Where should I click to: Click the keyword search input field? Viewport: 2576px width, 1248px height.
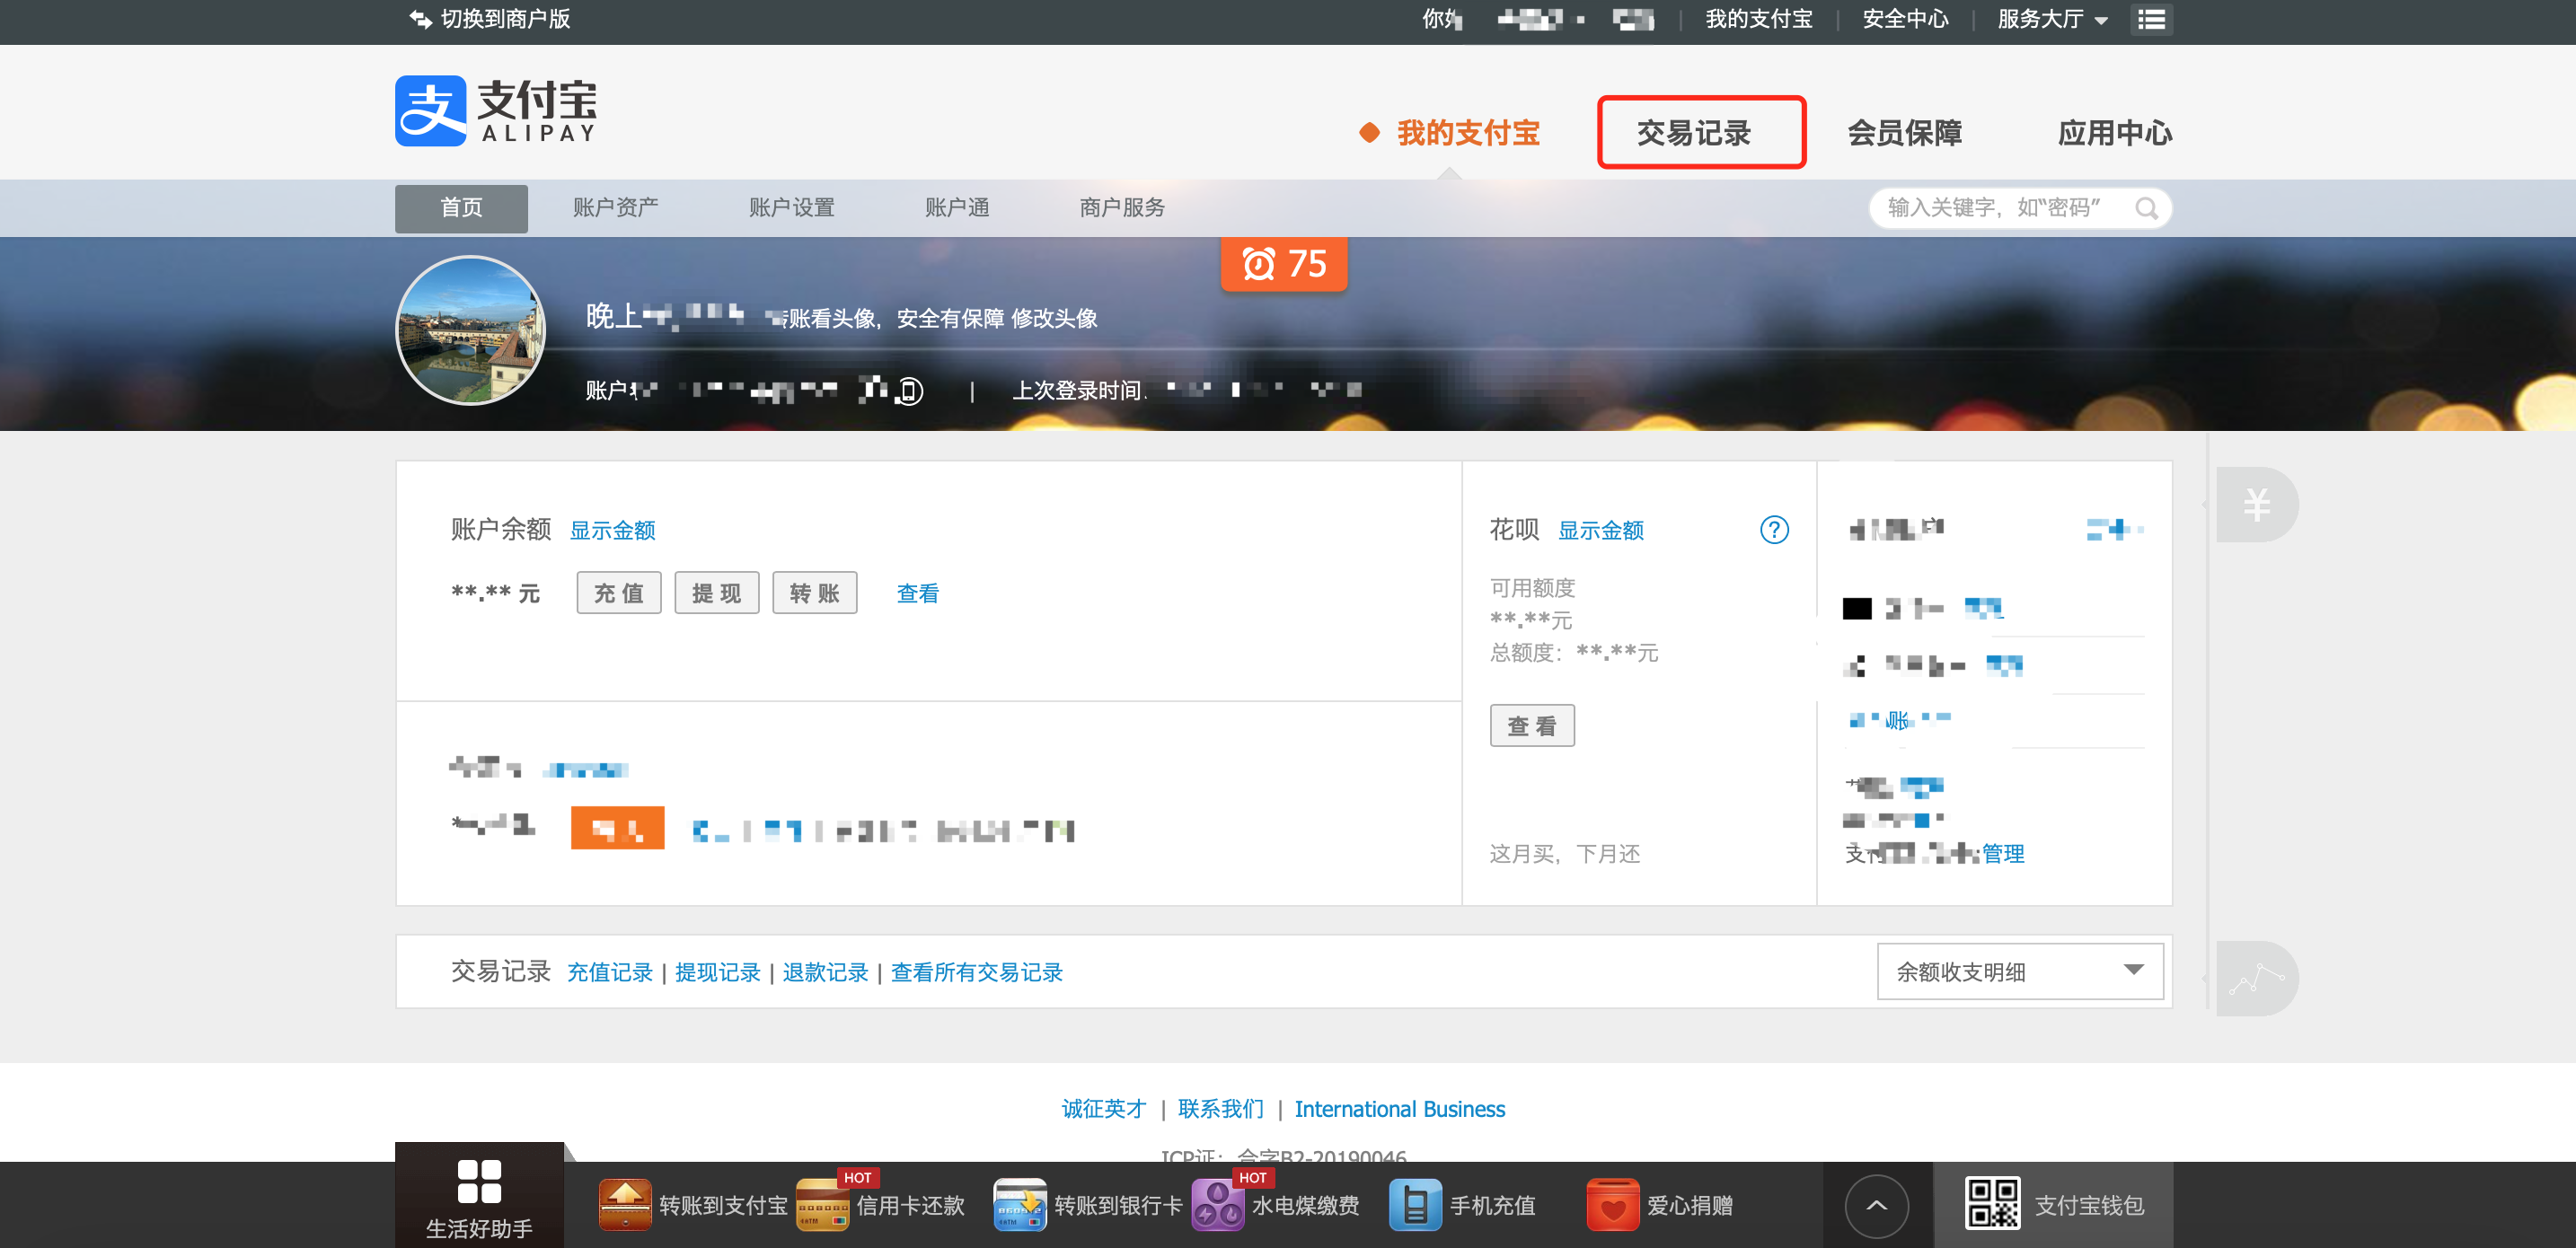click(1995, 208)
